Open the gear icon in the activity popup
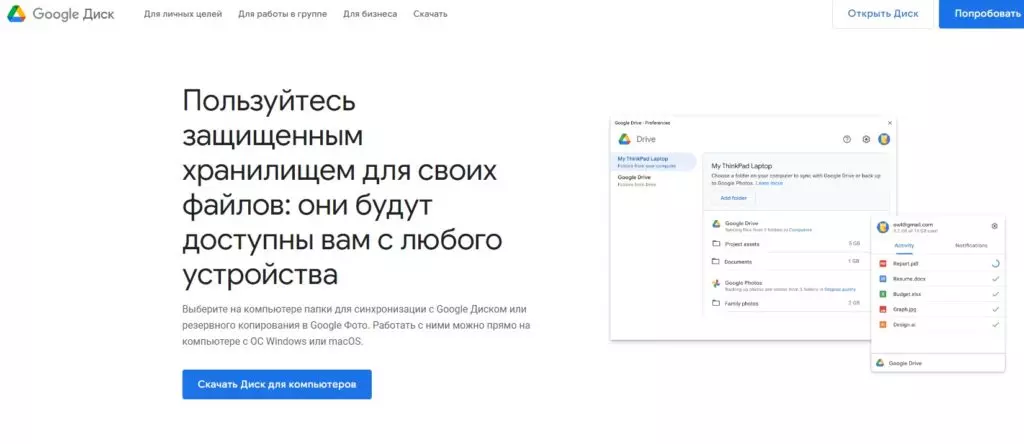1024x444 pixels. (995, 226)
